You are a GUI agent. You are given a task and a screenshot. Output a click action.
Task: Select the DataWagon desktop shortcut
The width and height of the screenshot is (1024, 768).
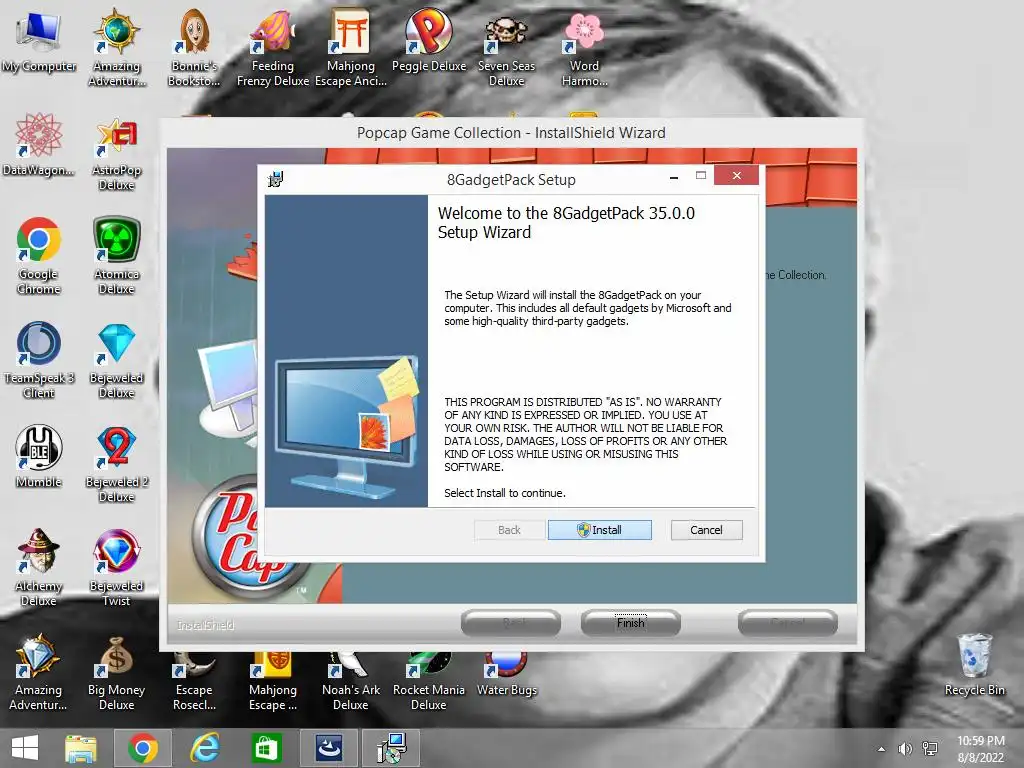pyautogui.click(x=39, y=145)
